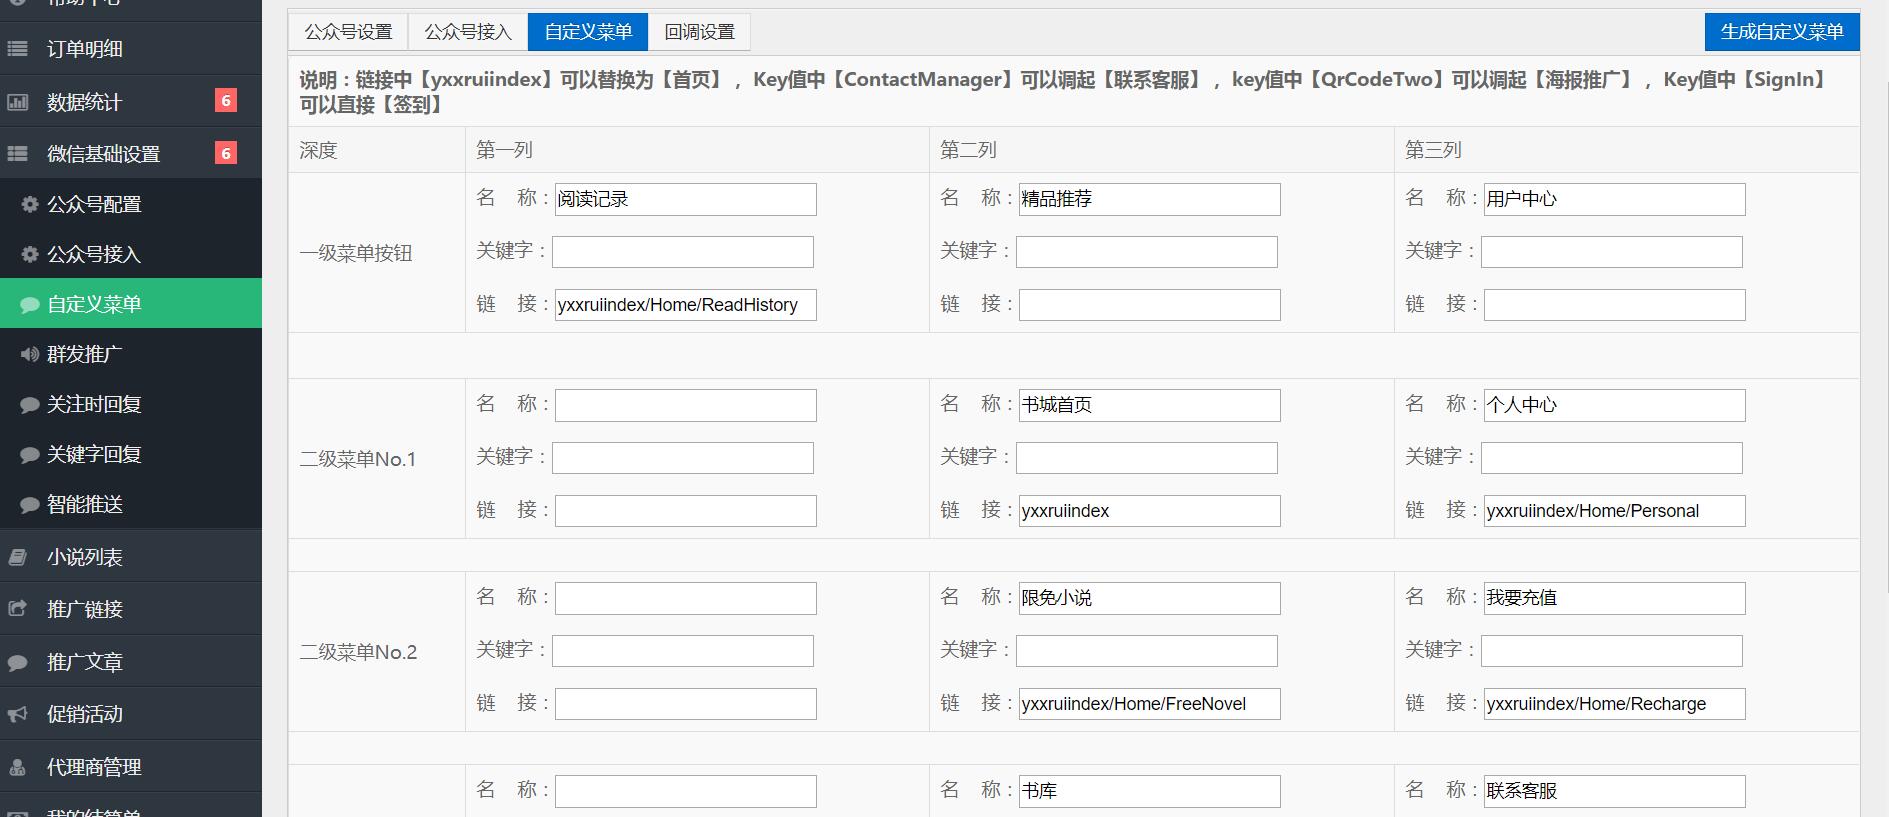
Task: Click second-column link field of 一级菜单按钮
Action: [x=1150, y=305]
